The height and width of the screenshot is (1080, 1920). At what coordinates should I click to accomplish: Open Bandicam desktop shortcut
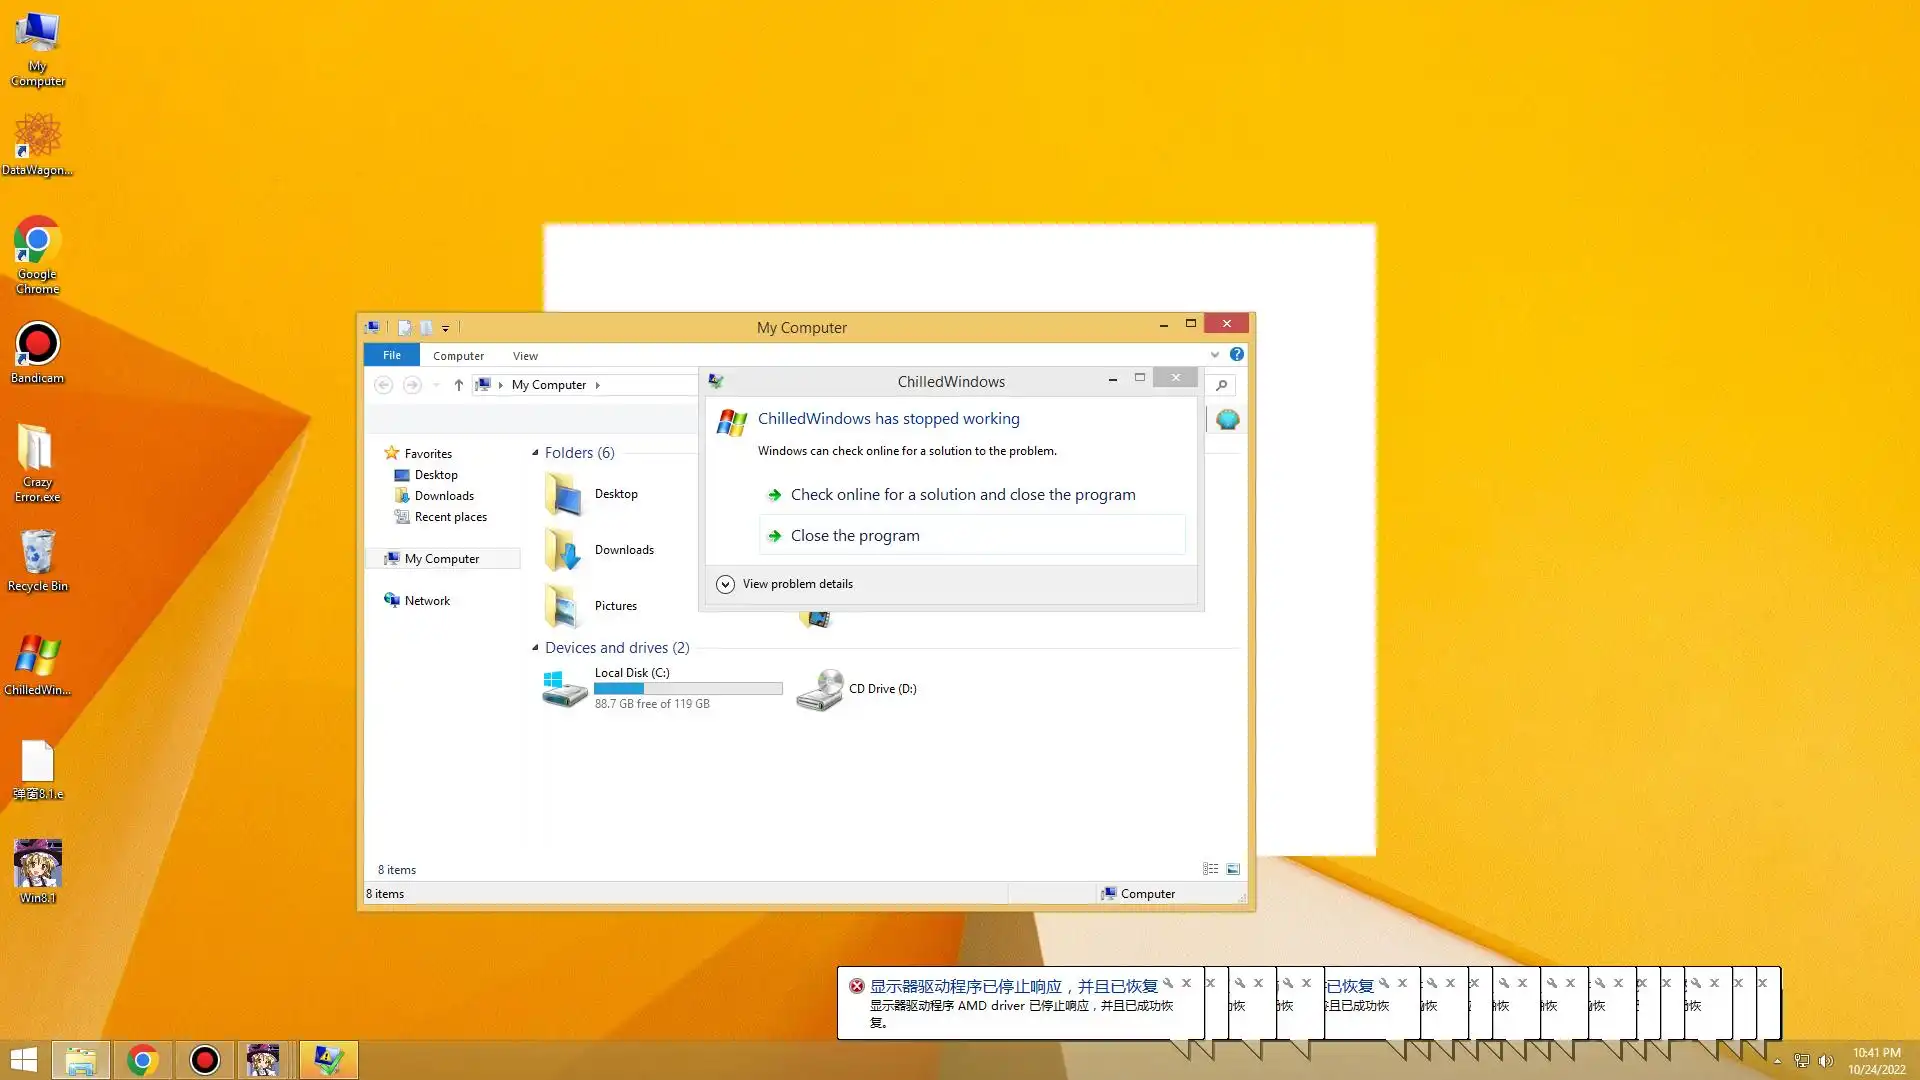tap(37, 345)
